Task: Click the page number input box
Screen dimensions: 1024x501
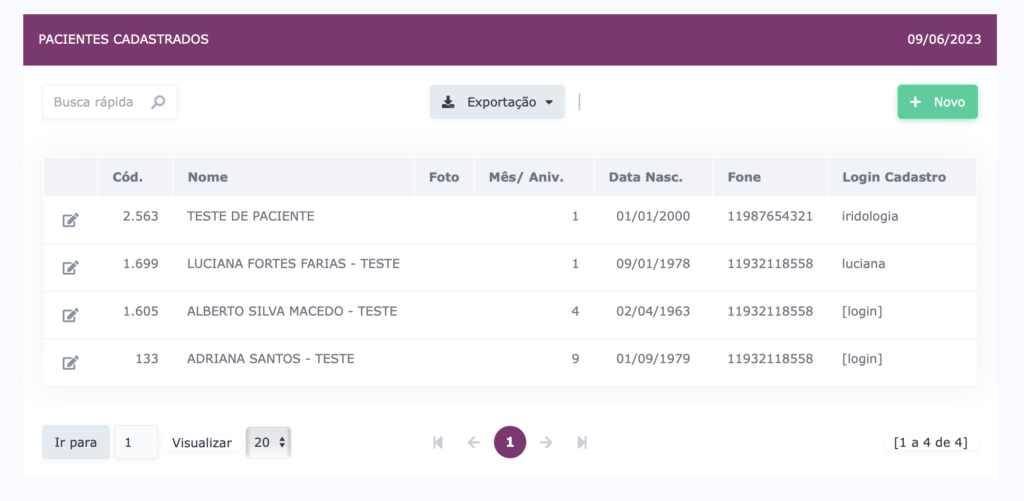Action: click(x=136, y=442)
